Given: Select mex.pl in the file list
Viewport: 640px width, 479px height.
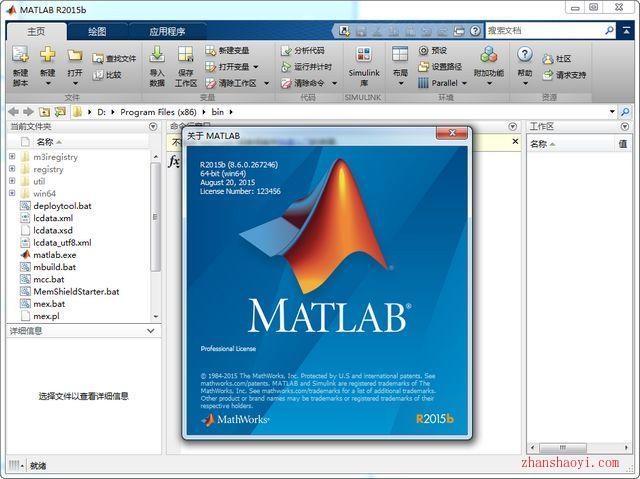Looking at the screenshot, I should 46,316.
